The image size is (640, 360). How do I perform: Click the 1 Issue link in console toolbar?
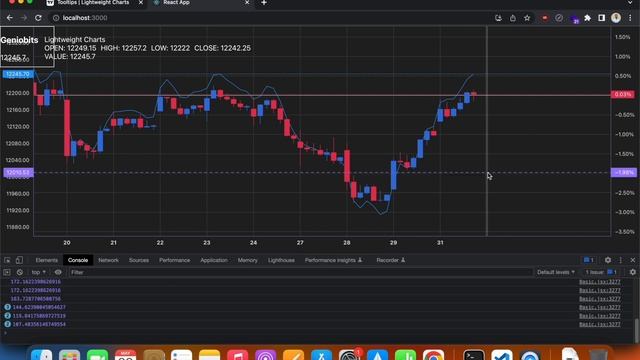601,272
